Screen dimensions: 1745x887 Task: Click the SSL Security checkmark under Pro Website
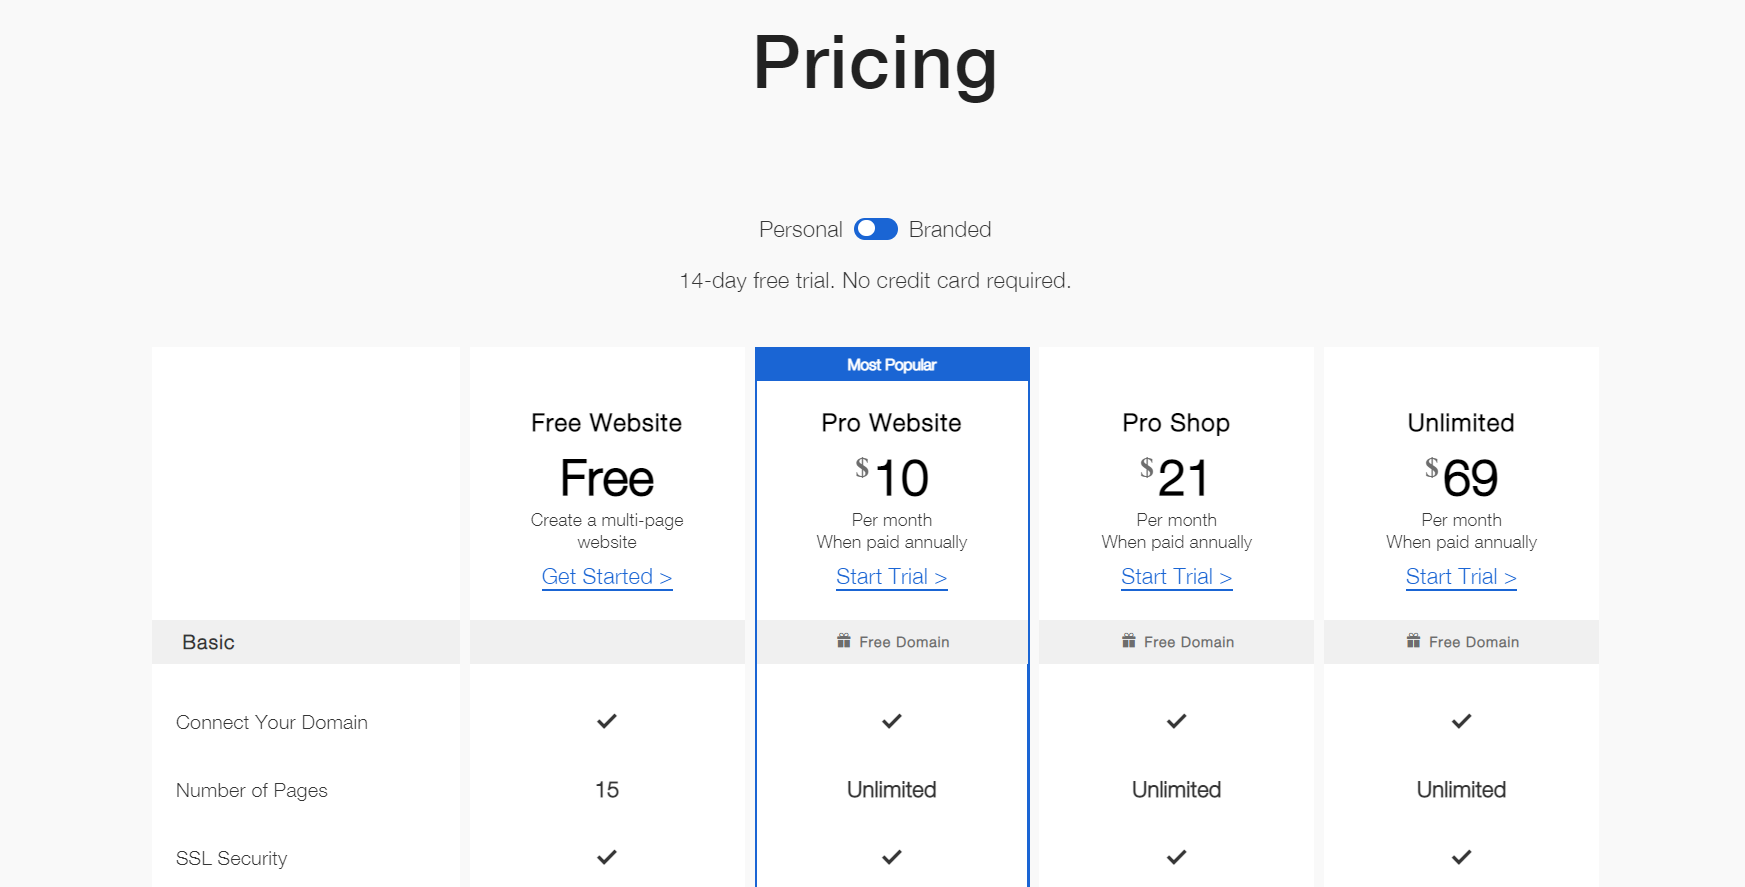pyautogui.click(x=891, y=857)
